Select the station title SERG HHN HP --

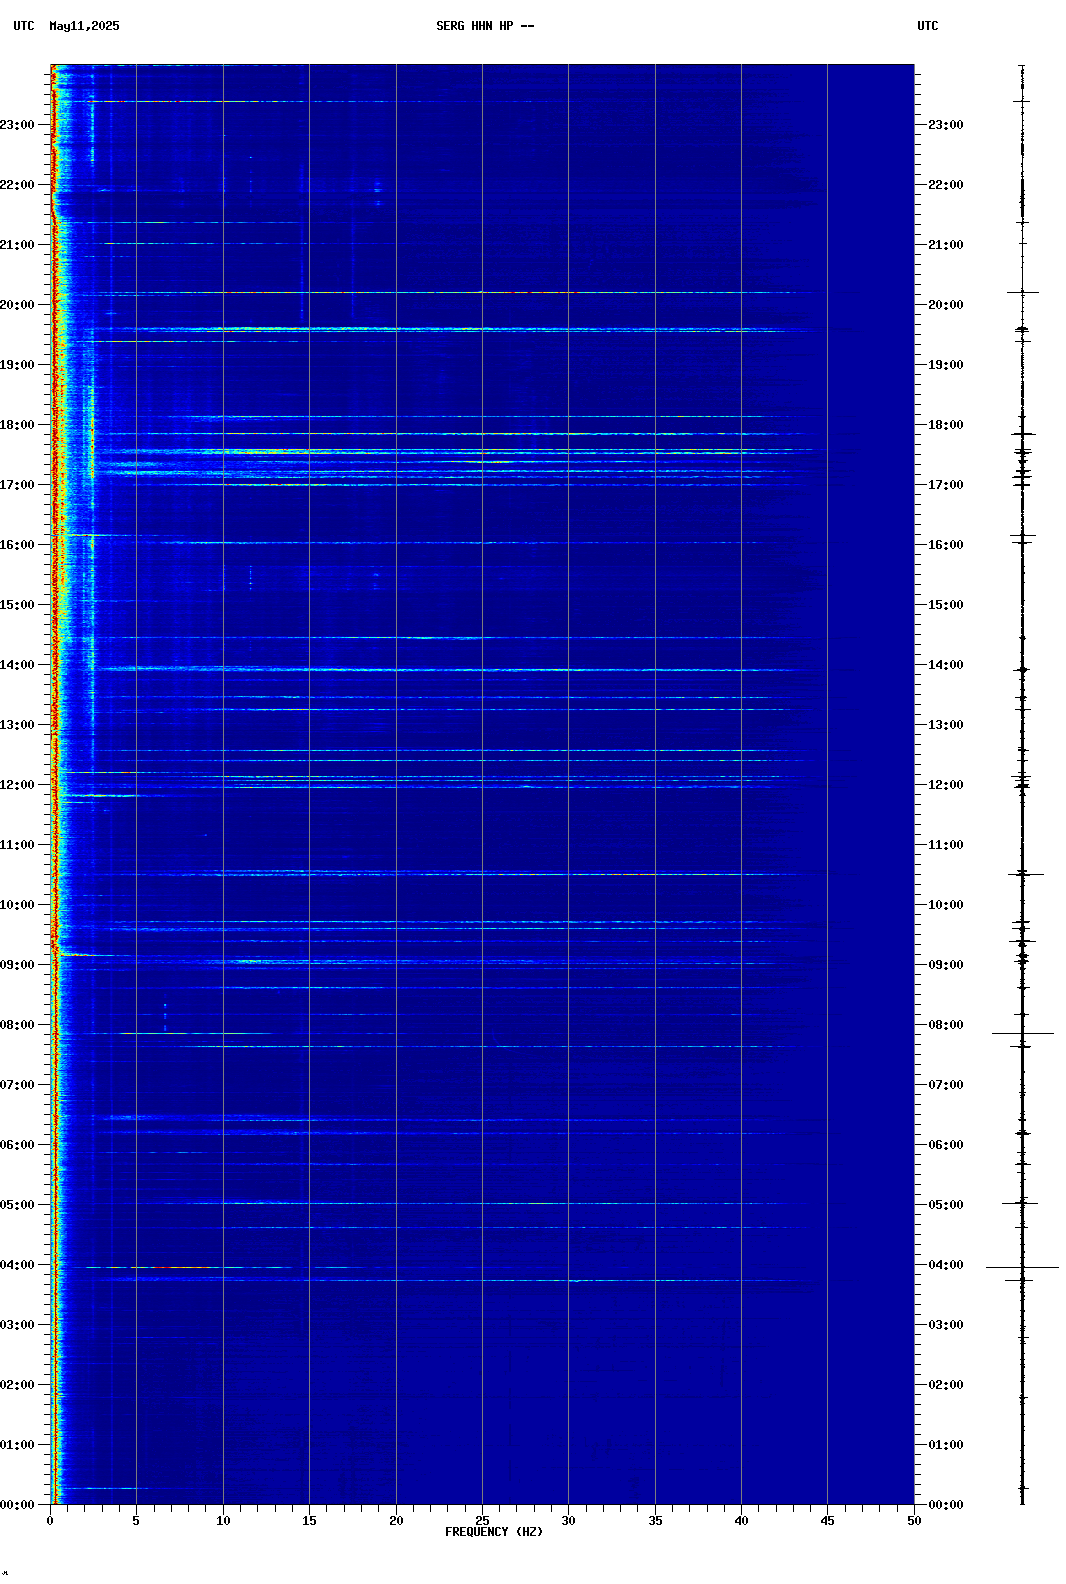pos(485,26)
